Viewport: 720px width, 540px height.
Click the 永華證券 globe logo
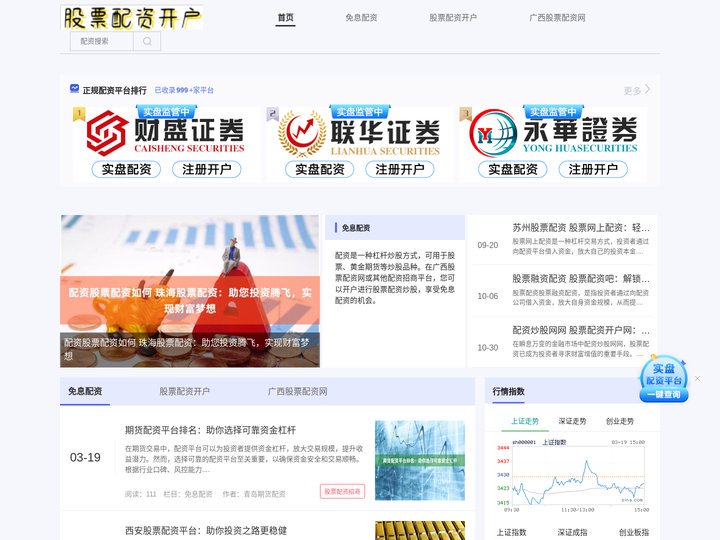tap(493, 133)
